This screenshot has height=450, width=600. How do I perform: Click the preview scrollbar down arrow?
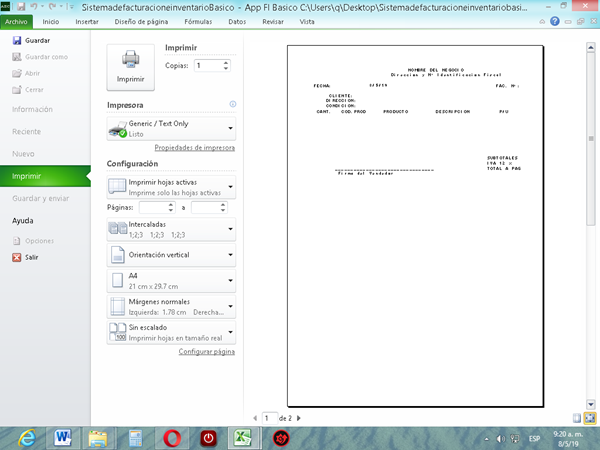[590, 404]
